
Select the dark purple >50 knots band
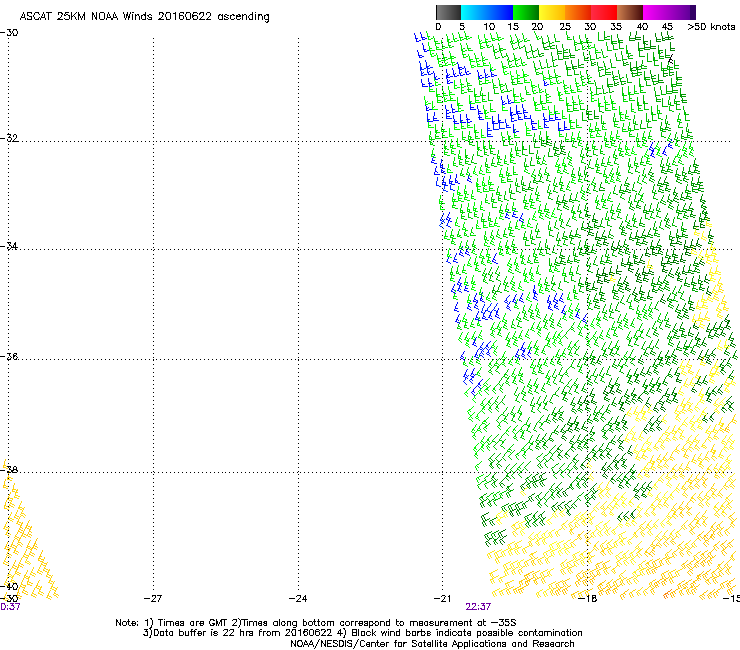pos(692,12)
